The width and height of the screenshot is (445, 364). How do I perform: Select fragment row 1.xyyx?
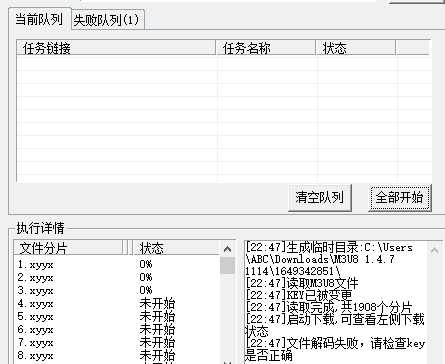(x=117, y=264)
